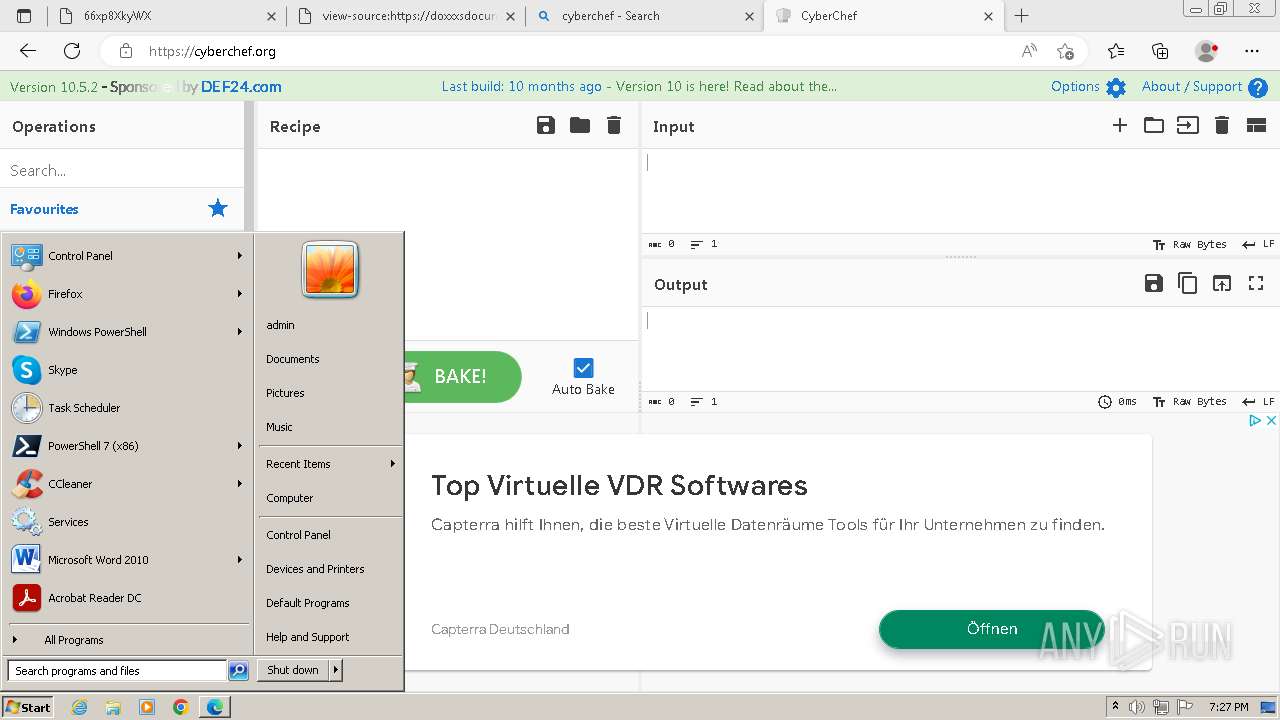The height and width of the screenshot is (720, 1280).
Task: Click the Read aloud icon in the address bar
Action: (1029, 51)
